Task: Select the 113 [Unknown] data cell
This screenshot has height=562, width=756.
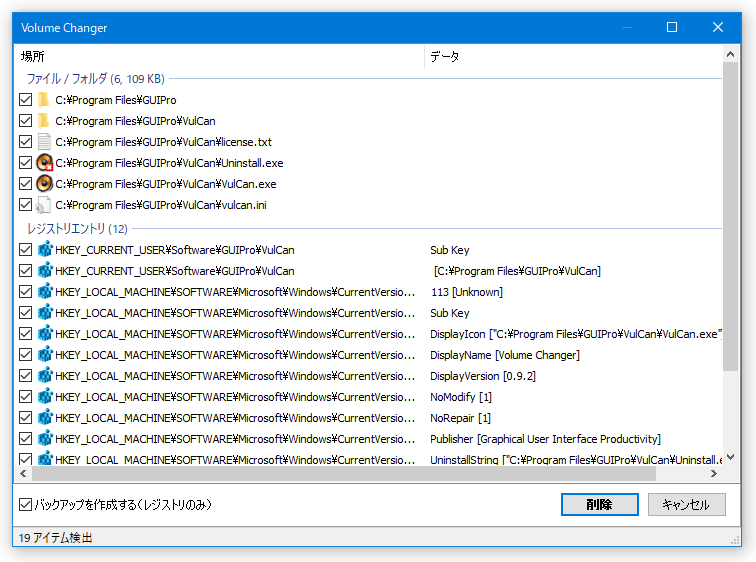Action: [467, 292]
